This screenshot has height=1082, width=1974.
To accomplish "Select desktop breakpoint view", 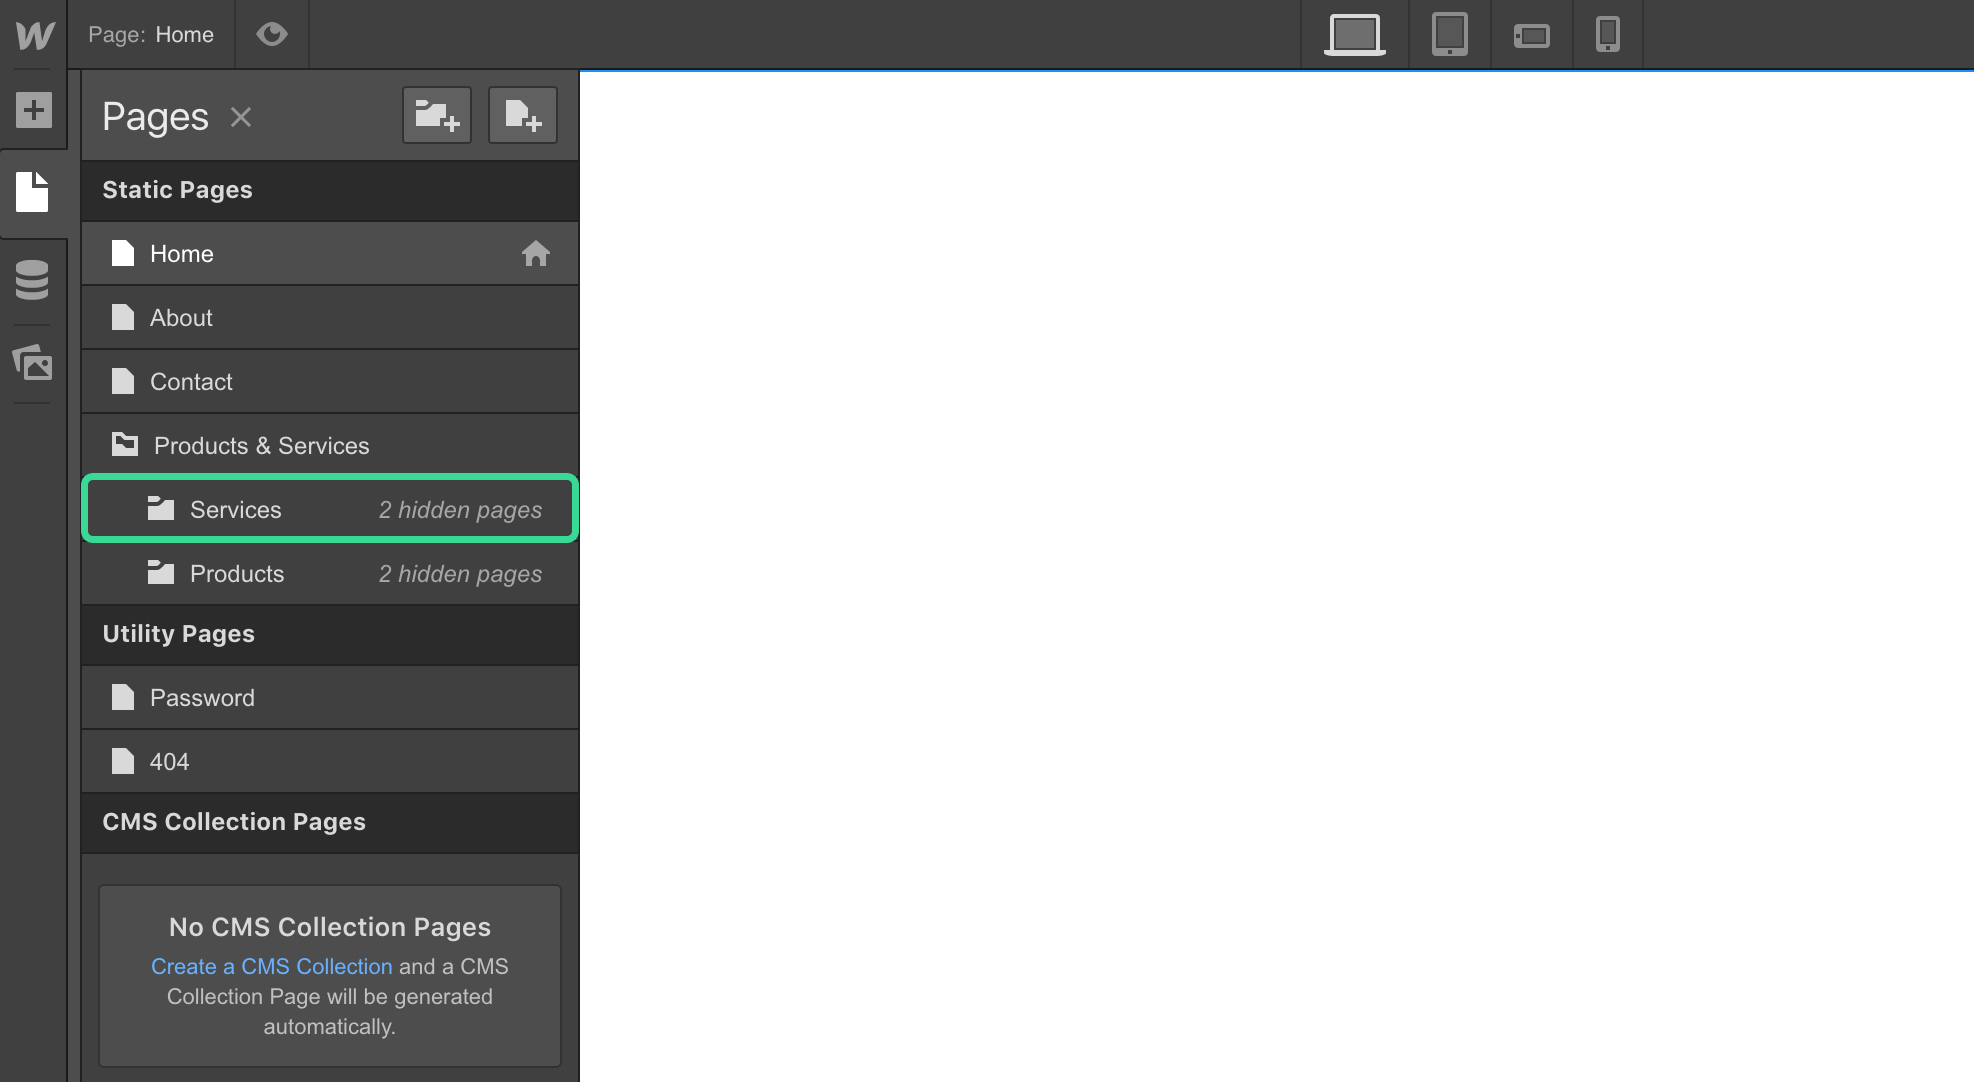I will click(1354, 34).
